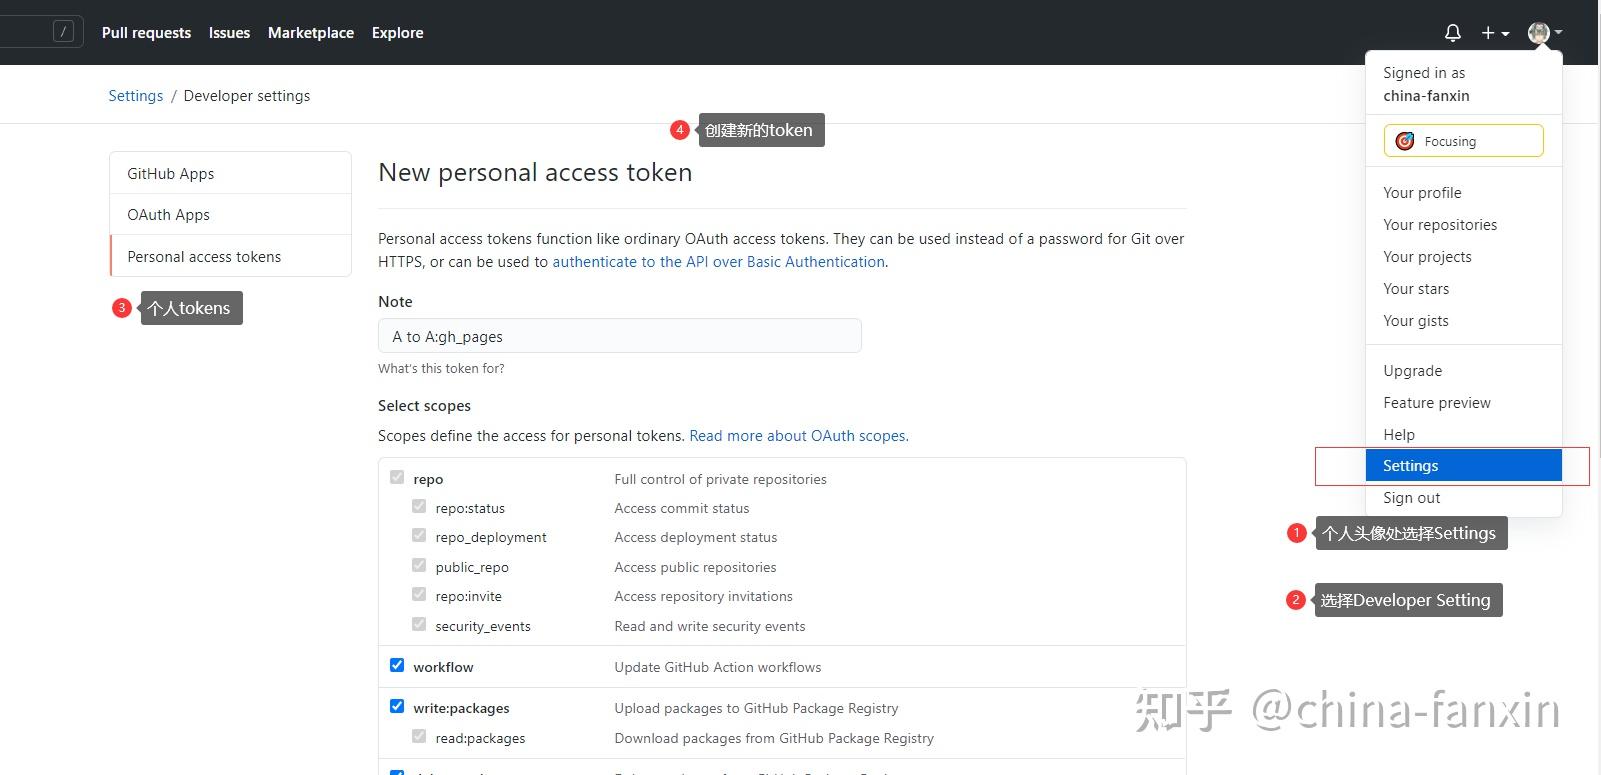Click the Select scopes label

tap(424, 406)
